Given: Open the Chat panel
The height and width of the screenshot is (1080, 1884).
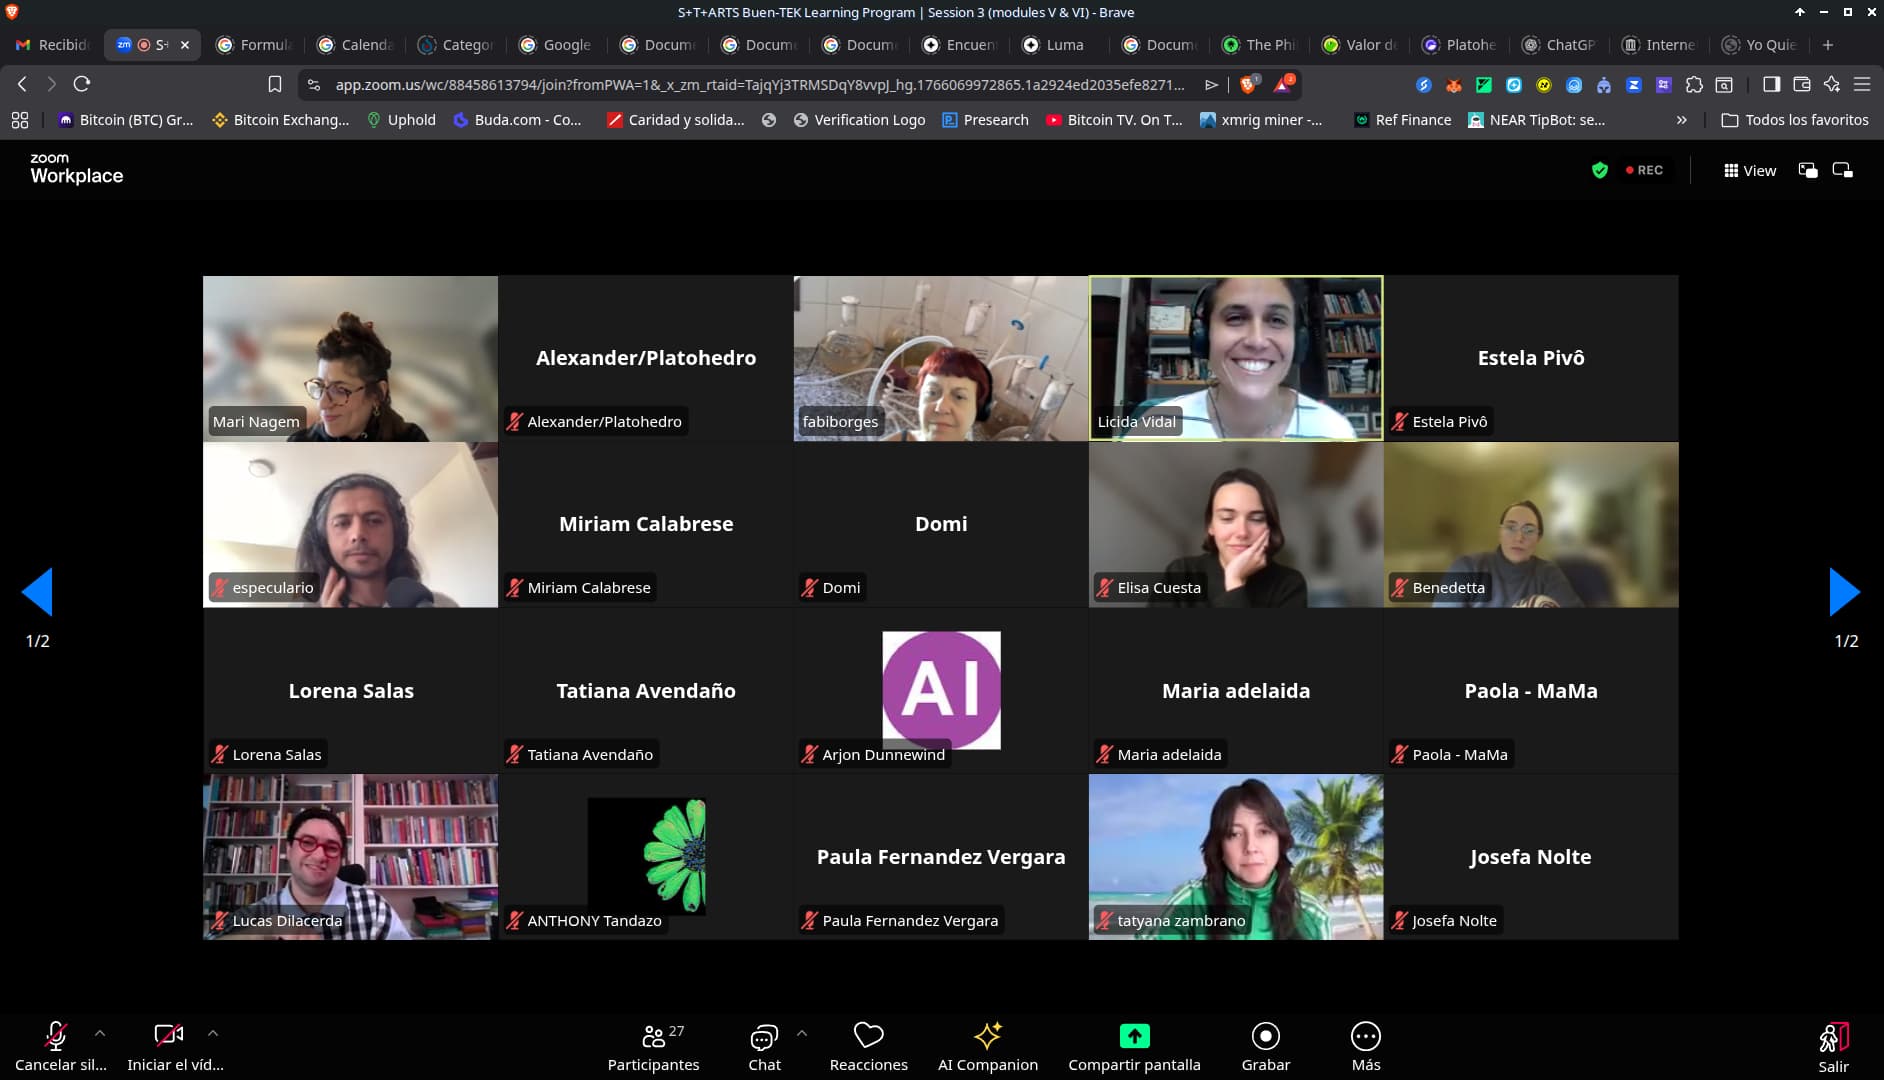Looking at the screenshot, I should [764, 1046].
